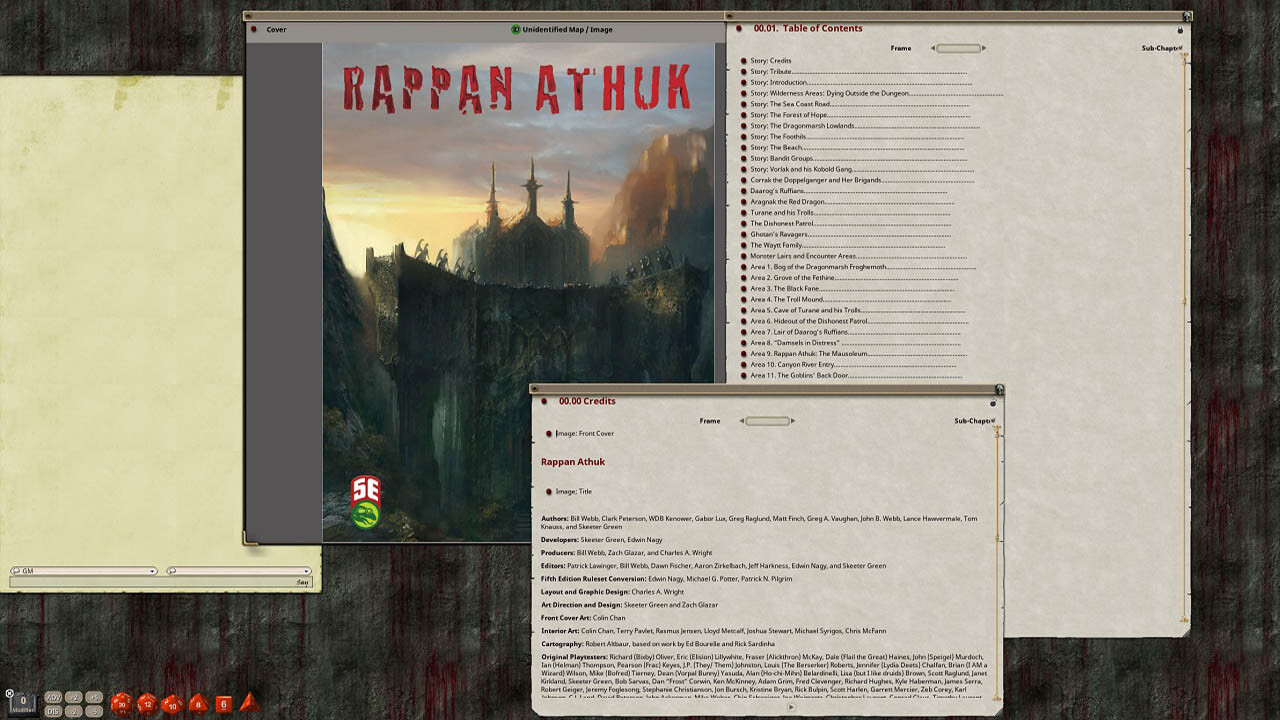The width and height of the screenshot is (1280, 720).
Task: Roll the d10 die
Action: [x=172, y=704]
